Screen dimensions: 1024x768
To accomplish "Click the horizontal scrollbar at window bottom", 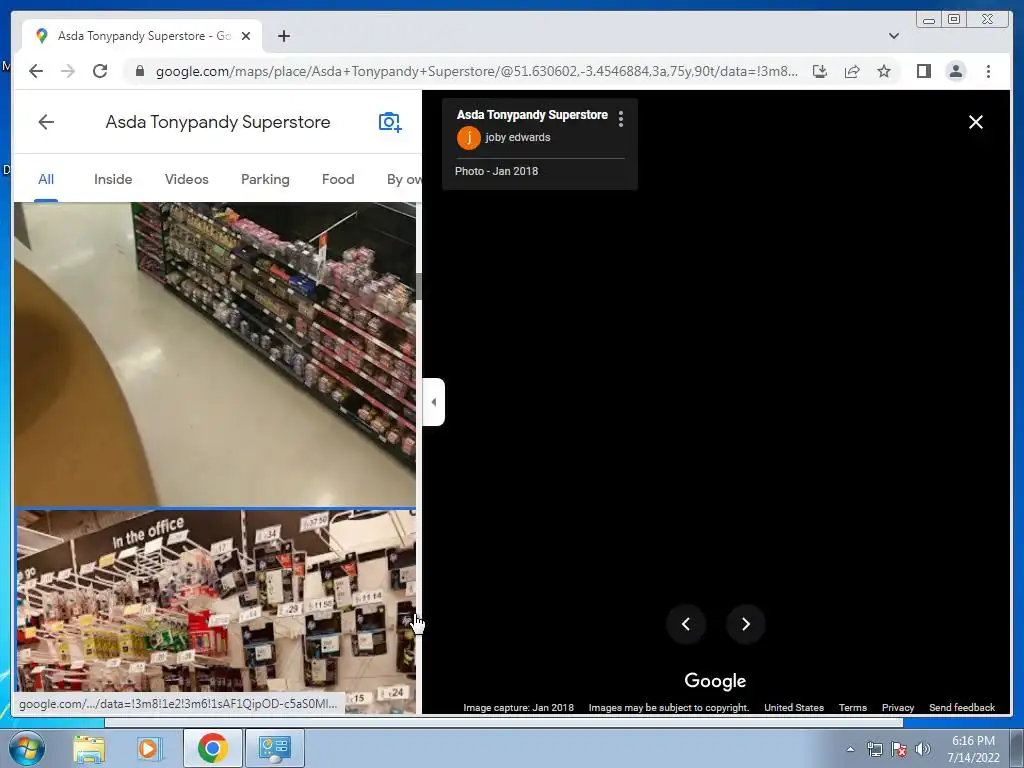I will click(x=504, y=722).
